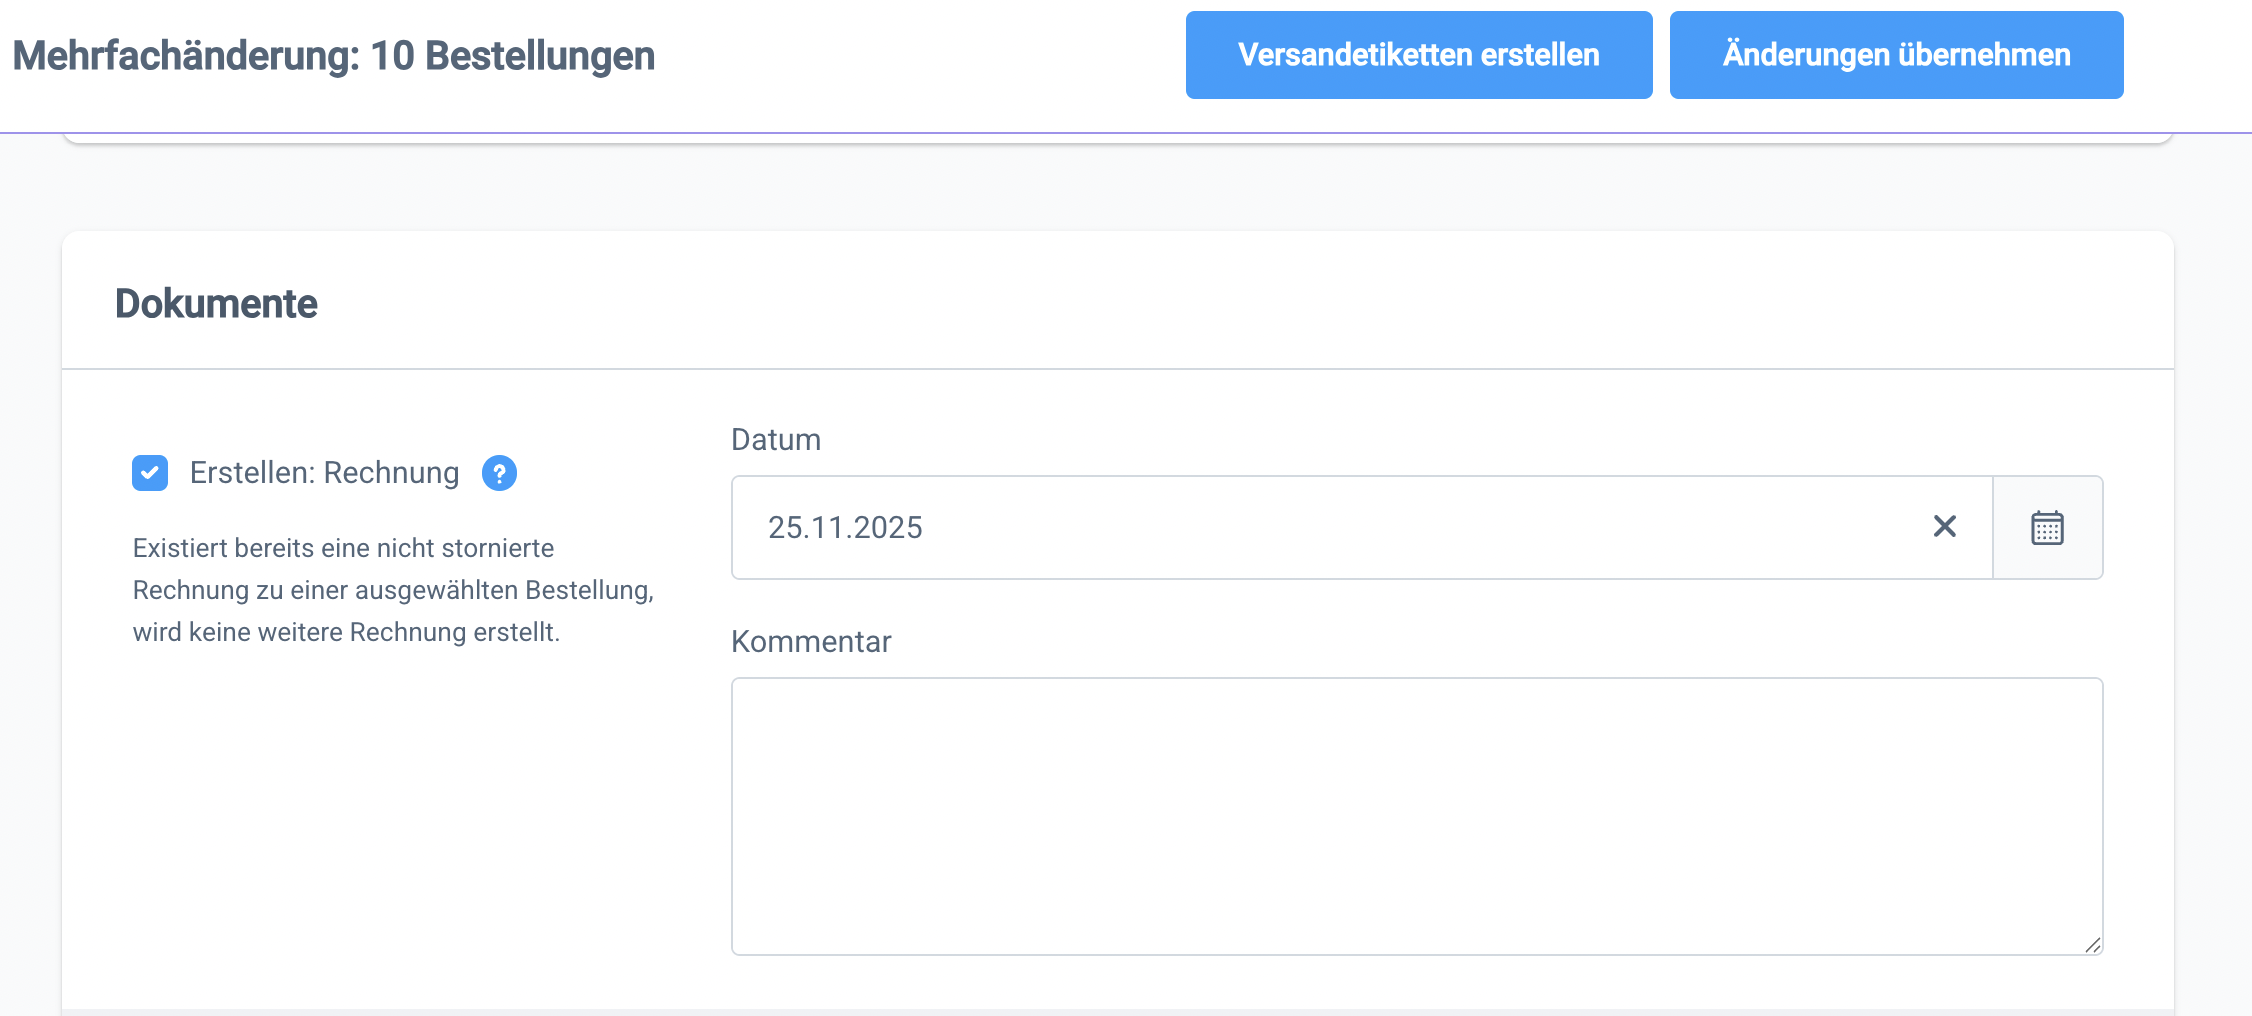Click the Mehrfachänderung: 10 Bestellungen title
Viewport: 2252px width, 1016px height.
[333, 55]
